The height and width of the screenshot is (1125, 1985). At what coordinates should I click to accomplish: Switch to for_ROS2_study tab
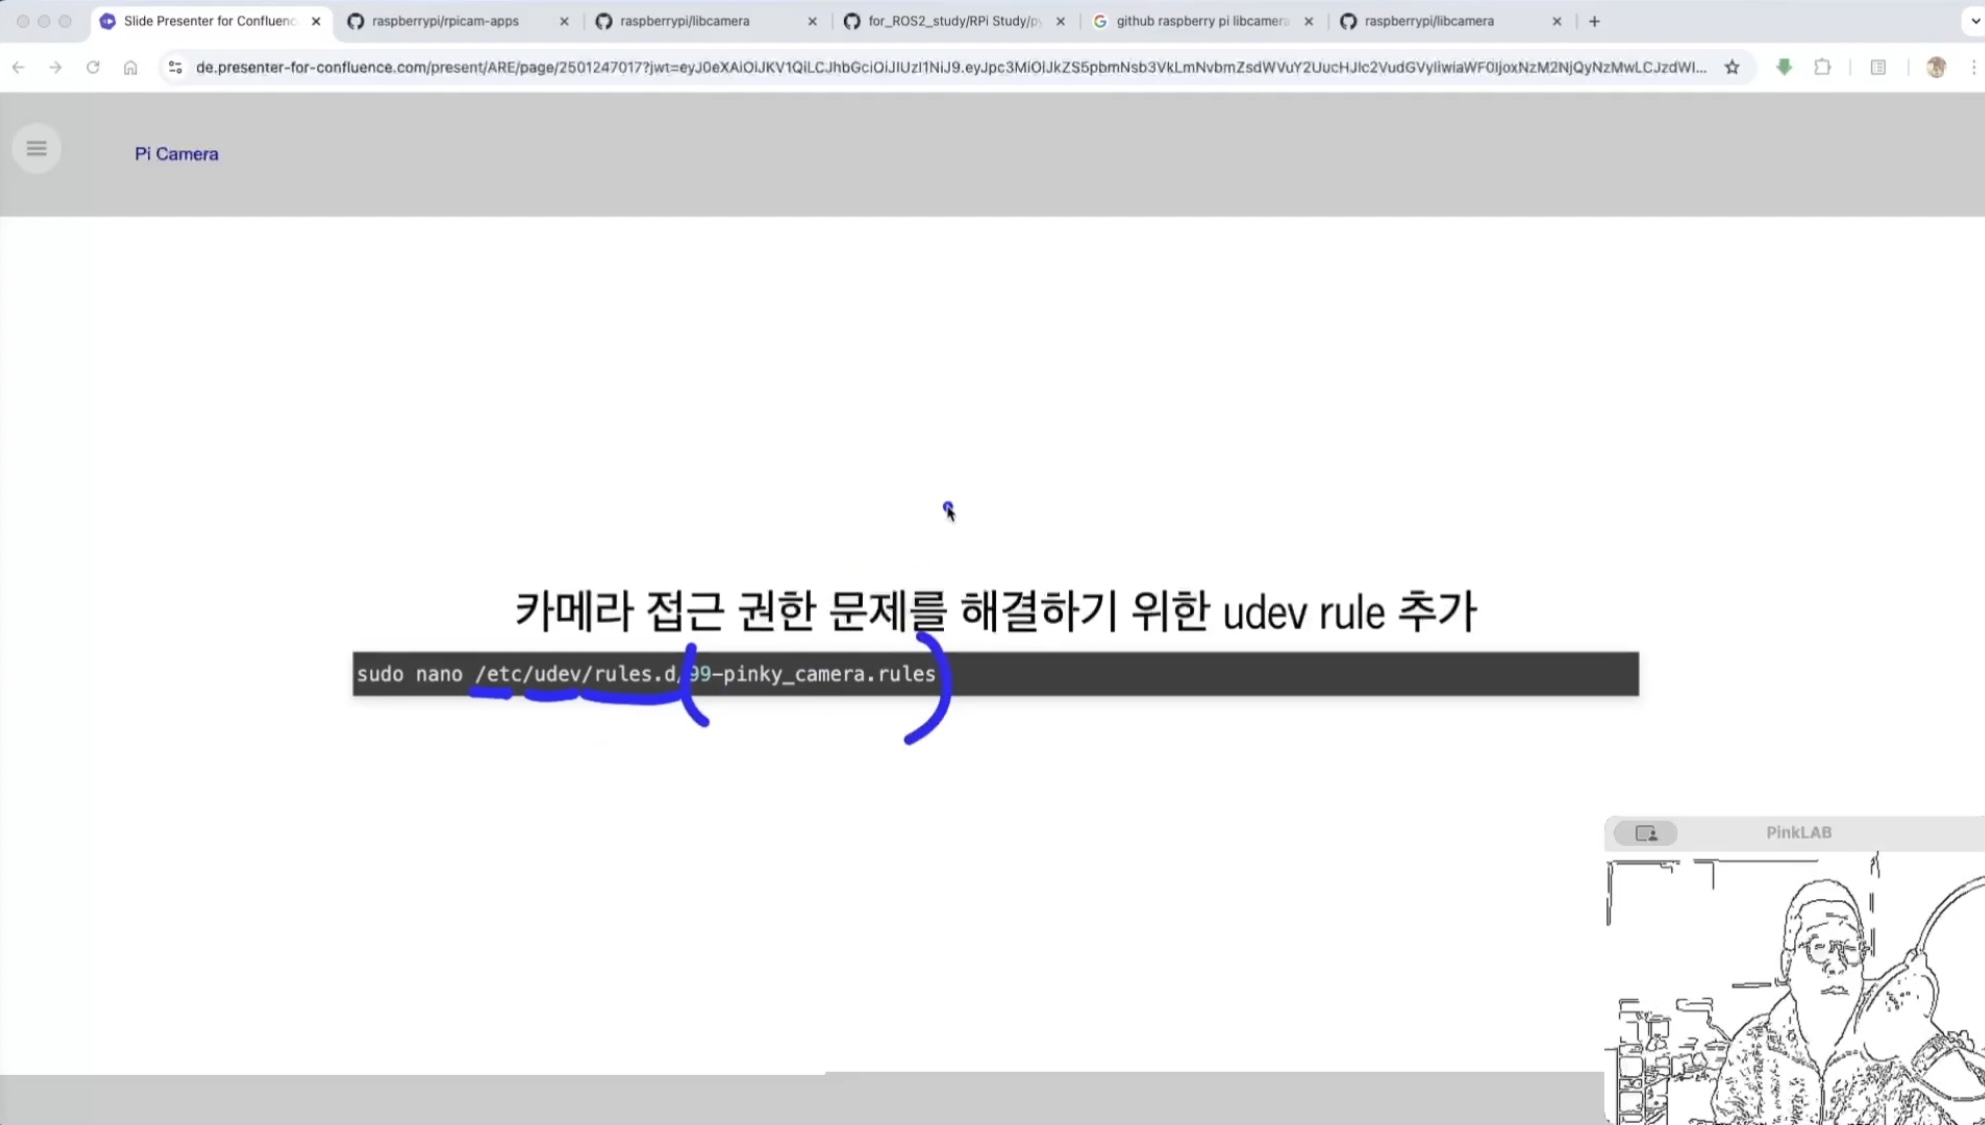(953, 21)
